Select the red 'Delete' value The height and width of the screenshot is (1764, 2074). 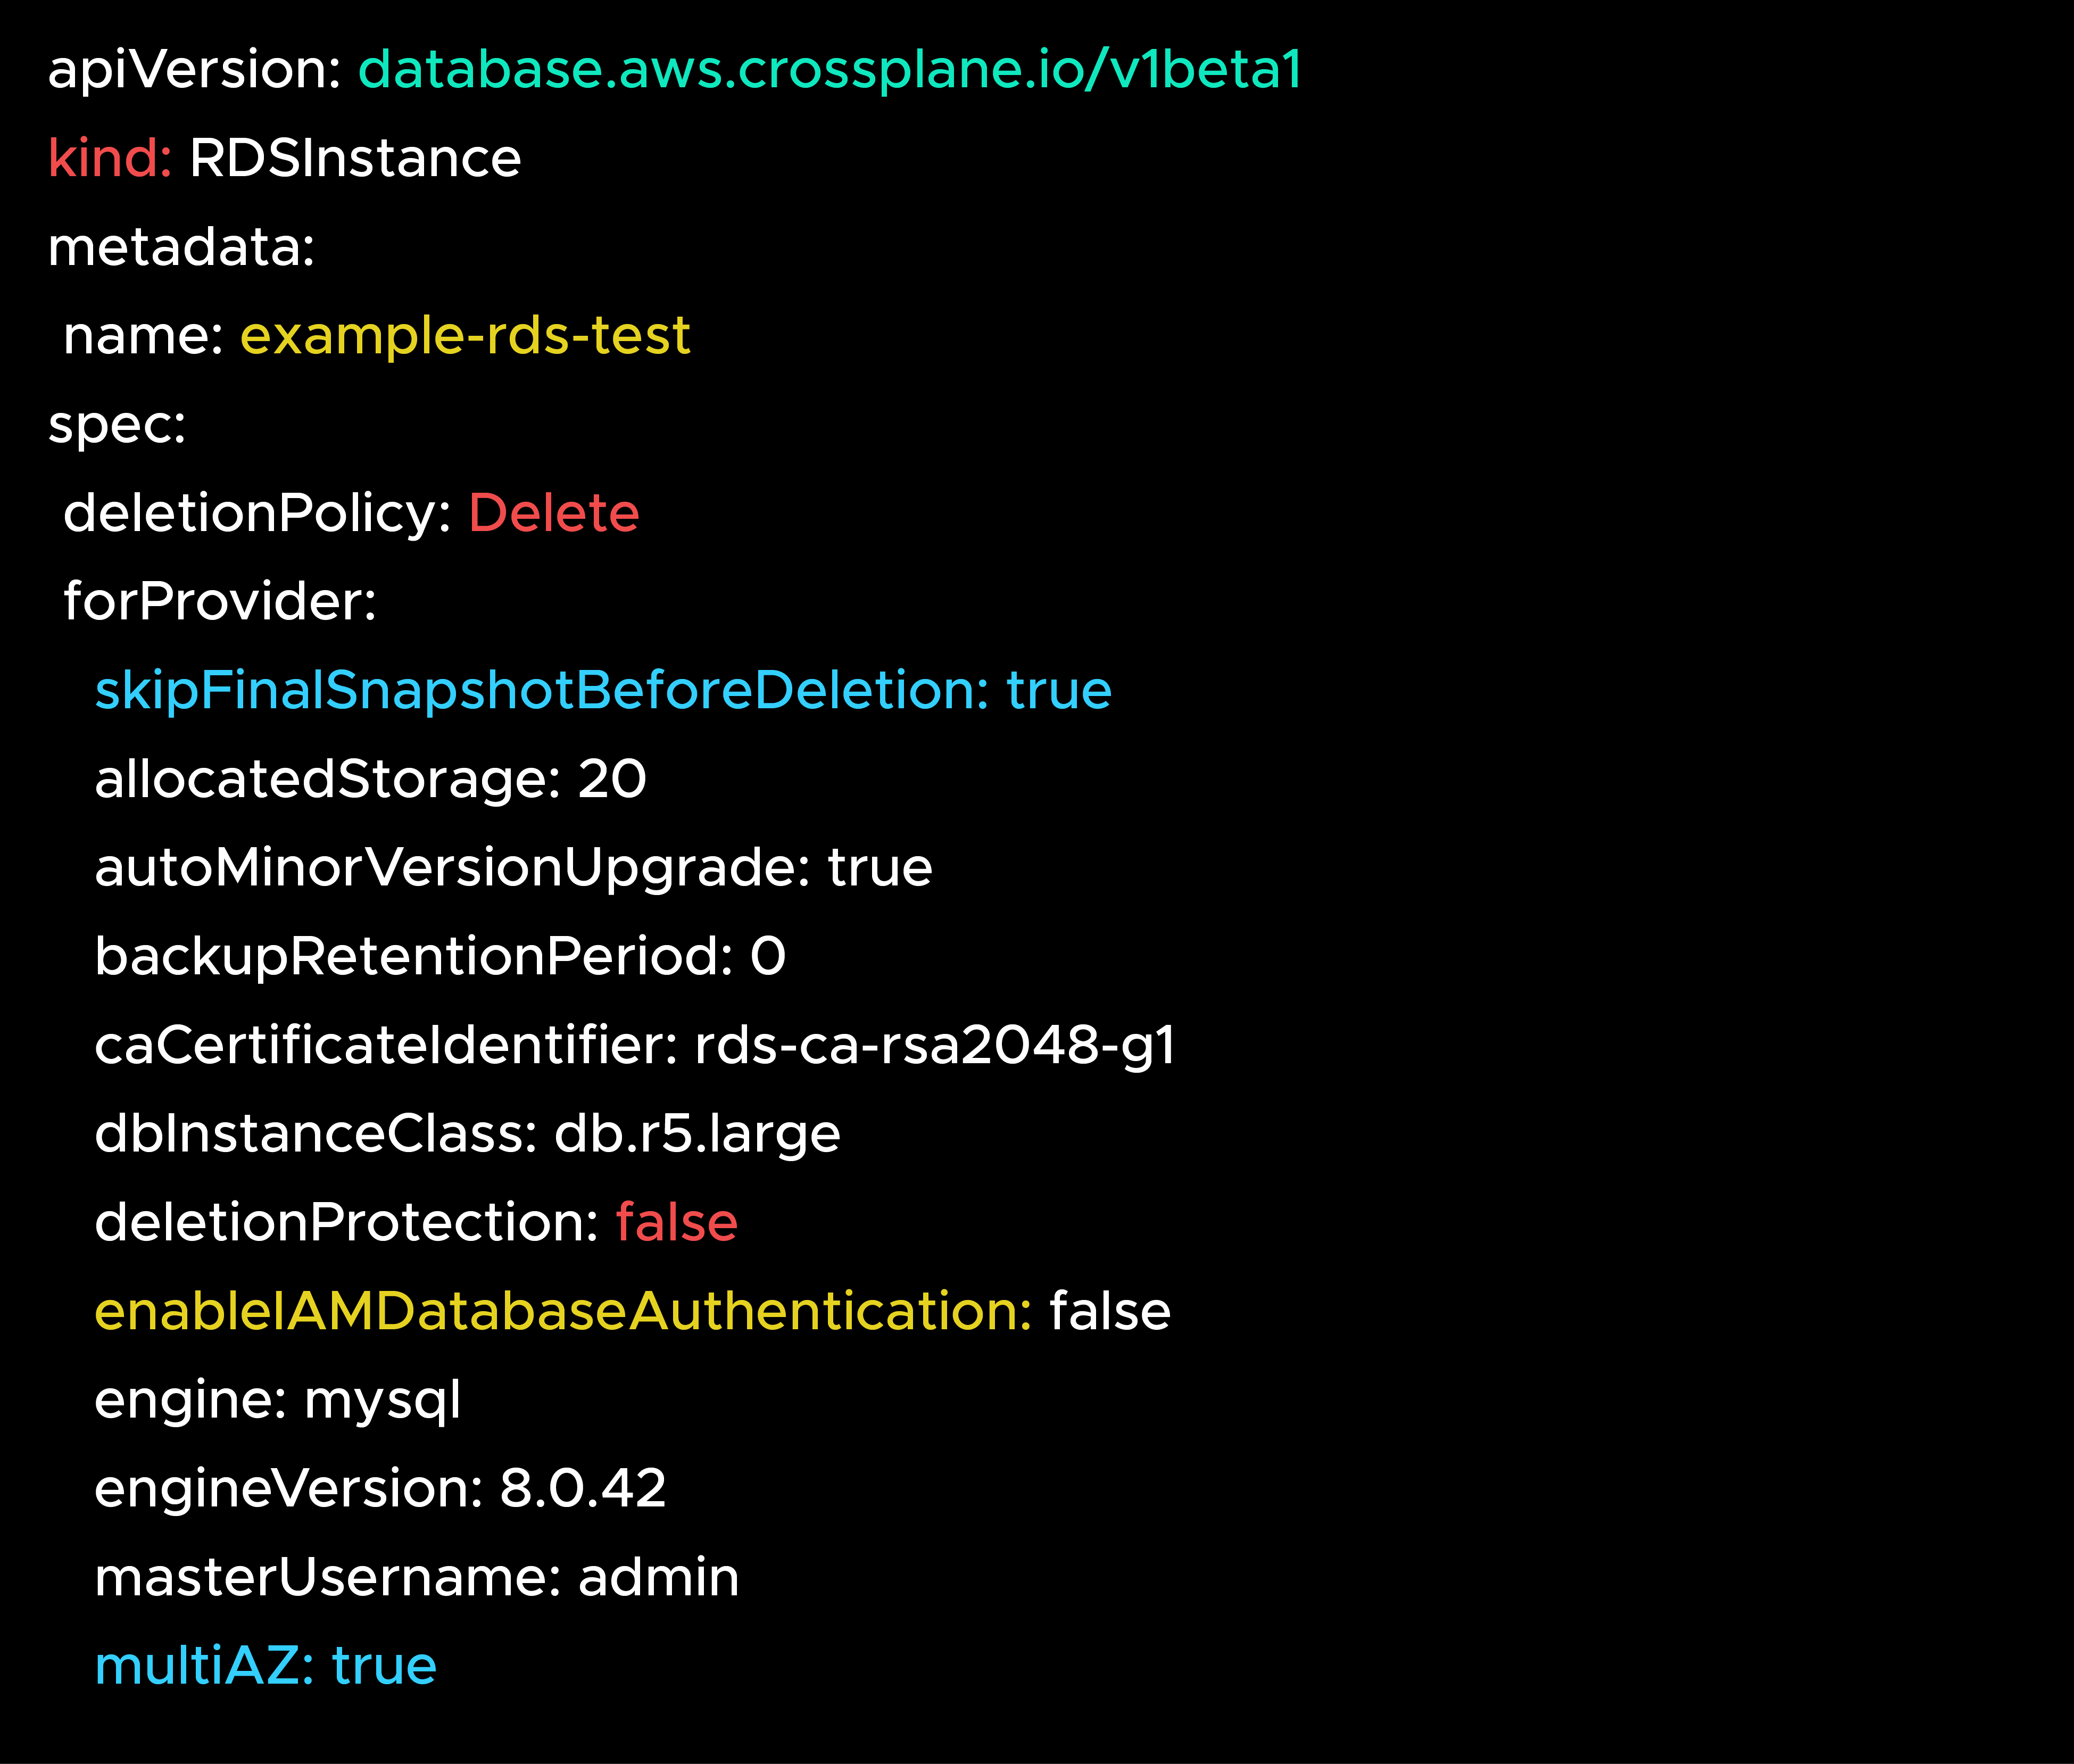tap(553, 513)
